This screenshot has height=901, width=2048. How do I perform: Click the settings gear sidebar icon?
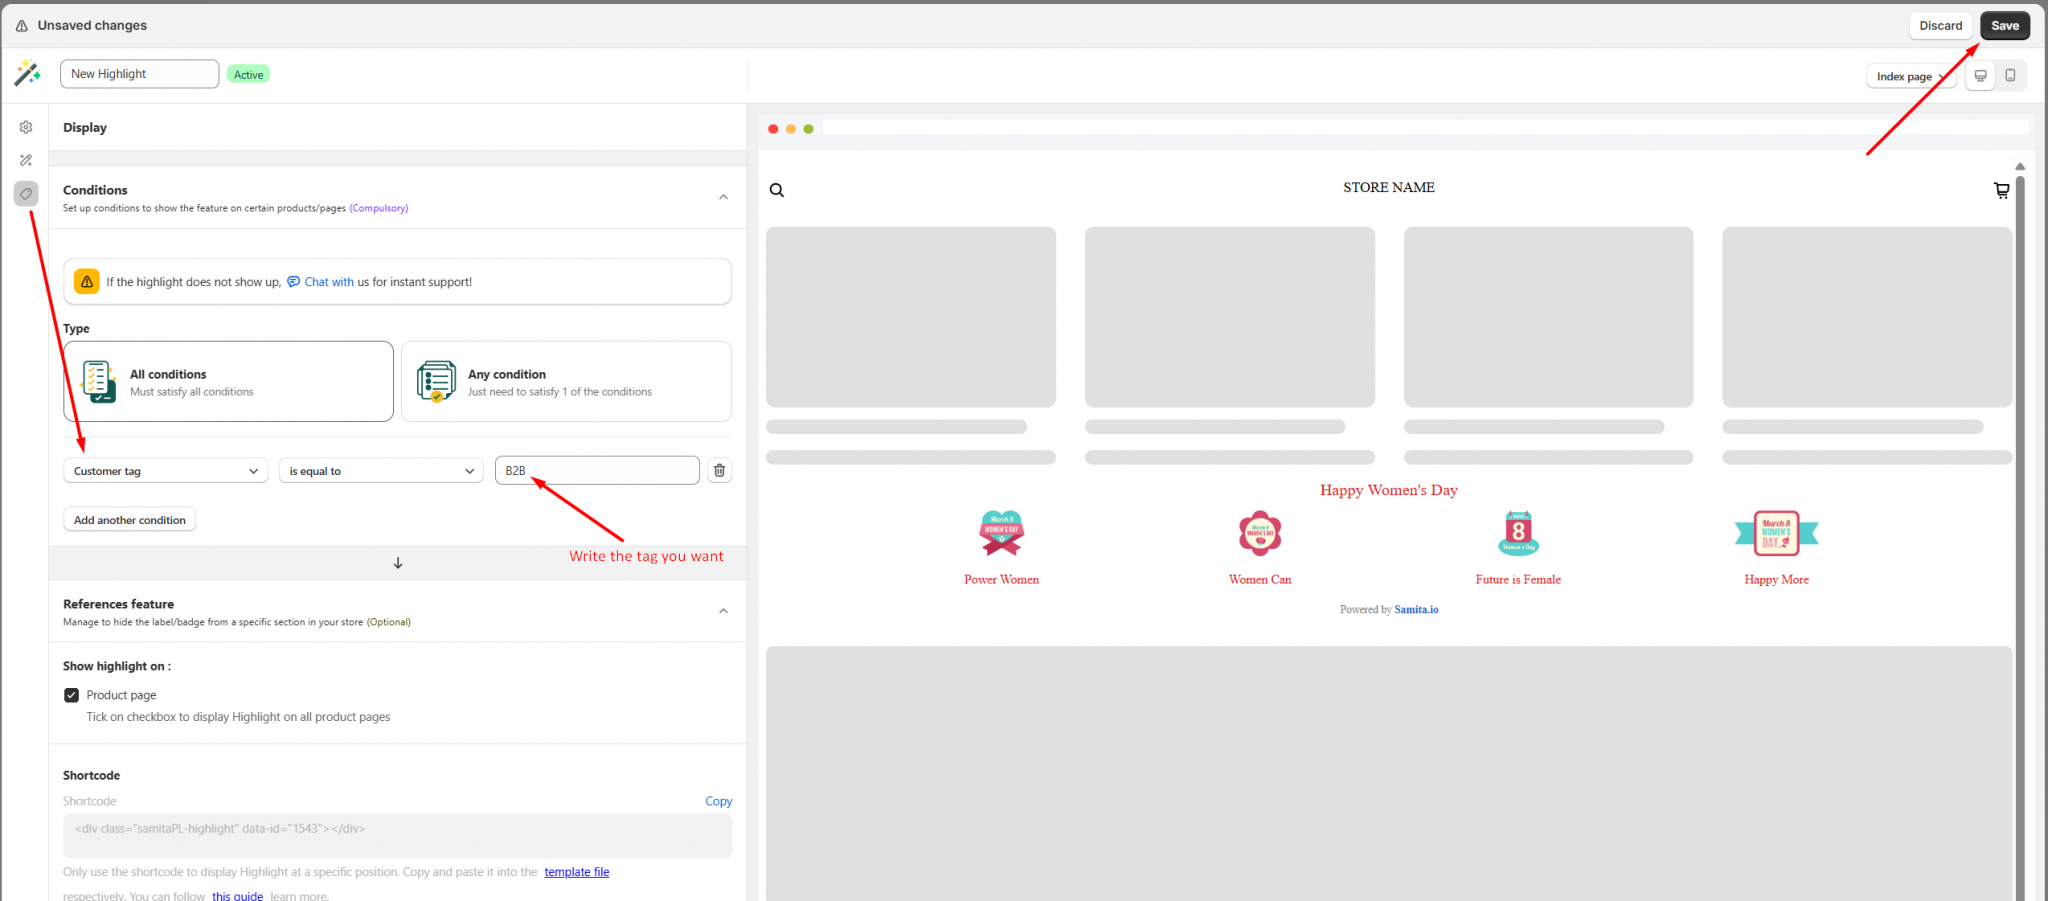[x=26, y=127]
